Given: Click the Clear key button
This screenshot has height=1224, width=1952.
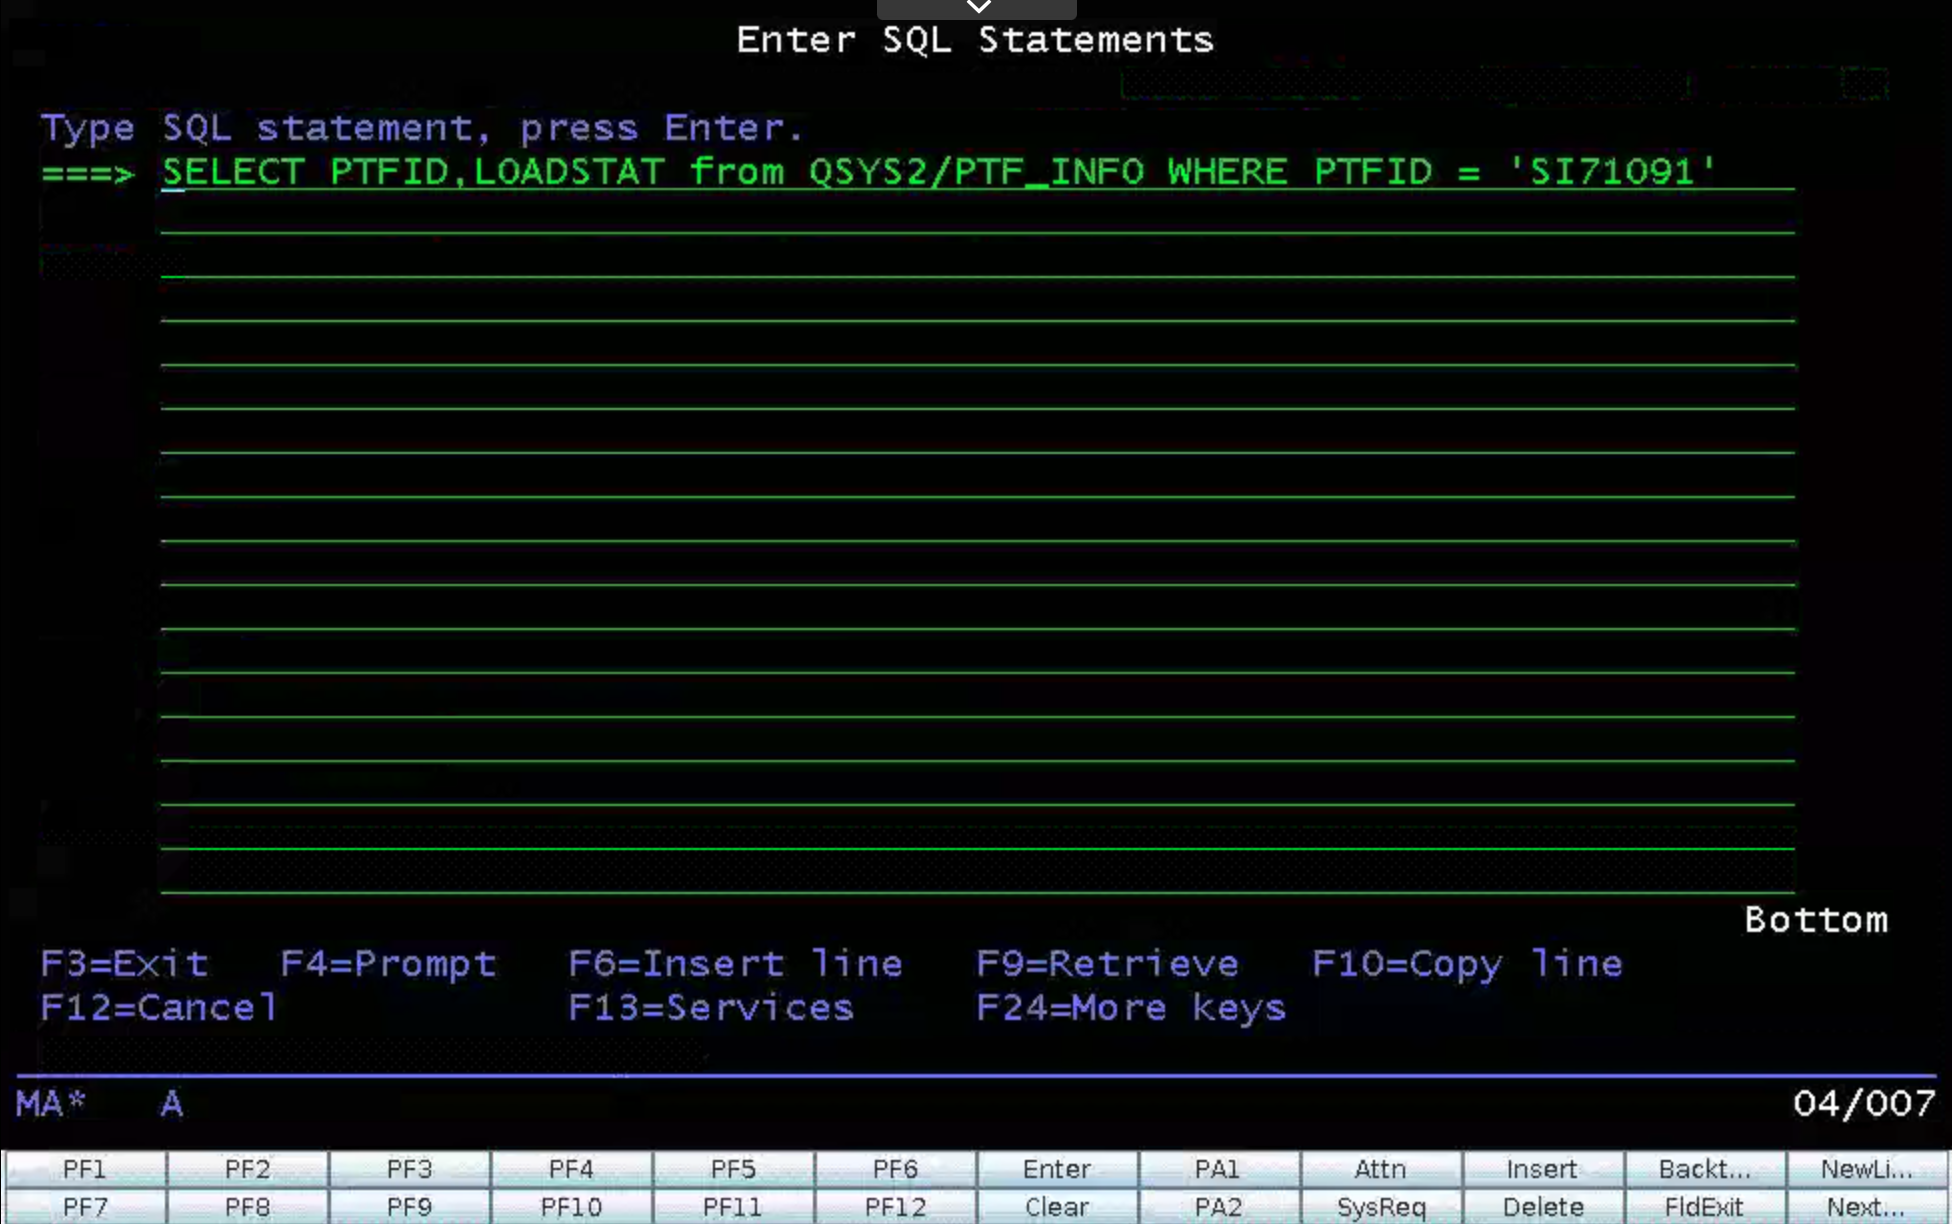Looking at the screenshot, I should point(1057,1206).
